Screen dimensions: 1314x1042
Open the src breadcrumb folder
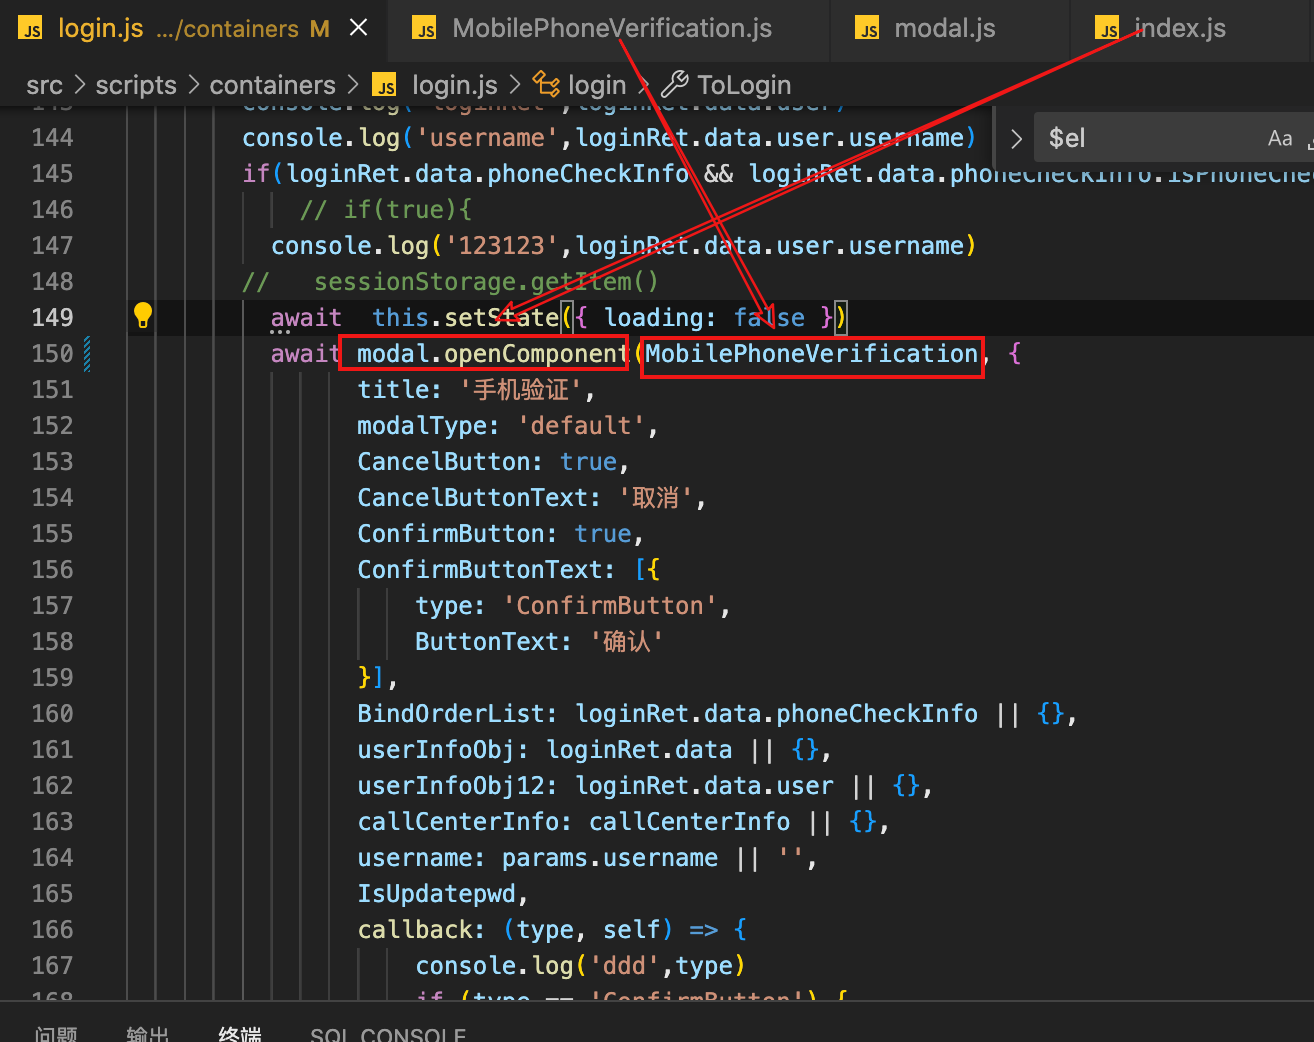pyautogui.click(x=44, y=86)
